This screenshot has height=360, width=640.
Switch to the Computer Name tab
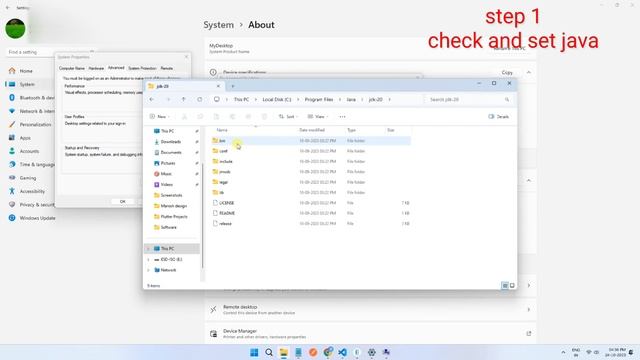pos(72,68)
